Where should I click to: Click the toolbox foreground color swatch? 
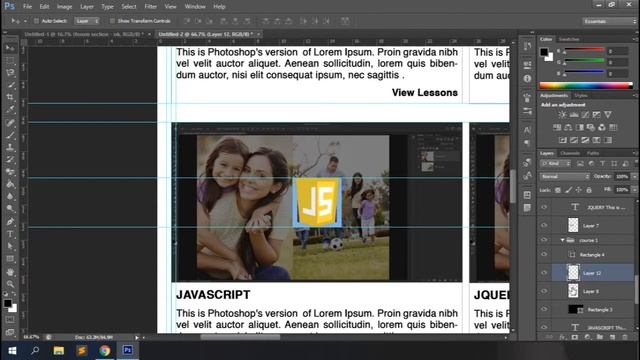point(7,303)
